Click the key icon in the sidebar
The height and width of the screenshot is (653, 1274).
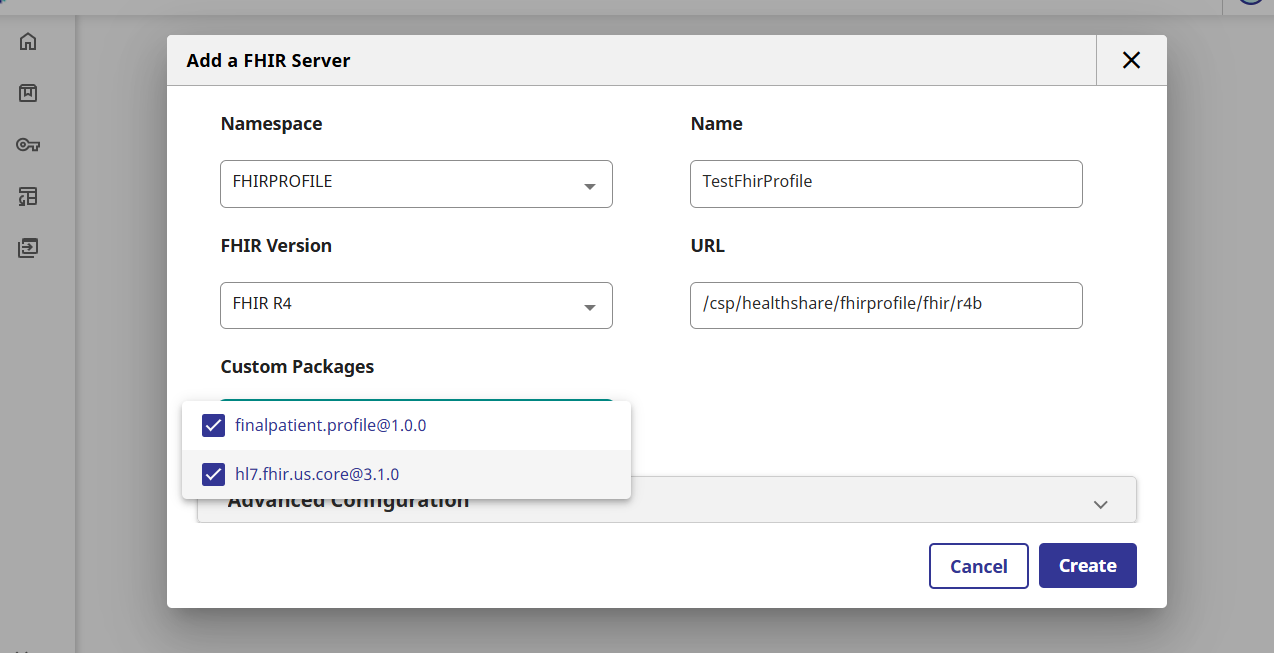click(x=28, y=145)
